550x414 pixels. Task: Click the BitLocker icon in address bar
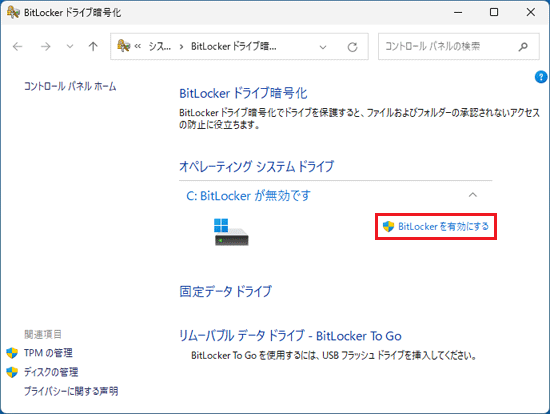point(123,46)
